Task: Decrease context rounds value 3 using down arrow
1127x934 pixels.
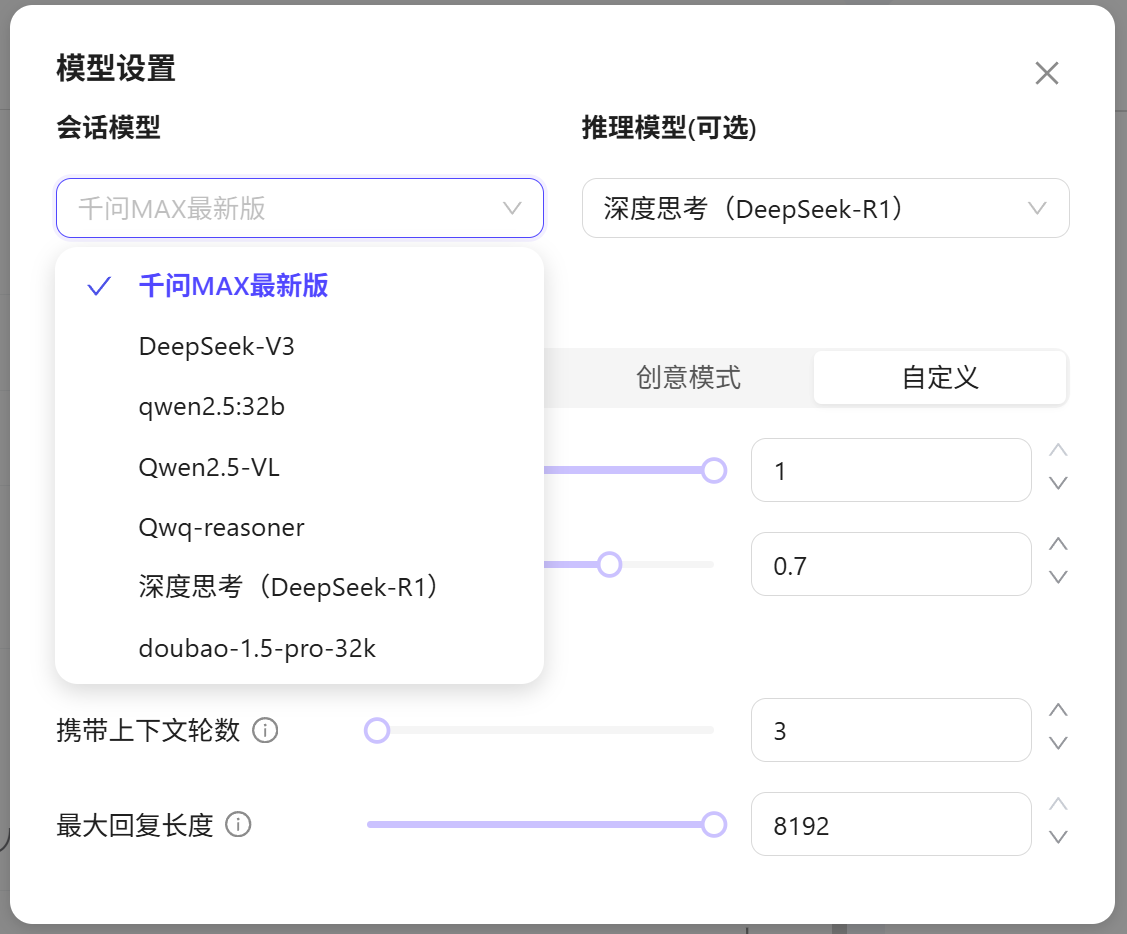Action: pos(1057,743)
